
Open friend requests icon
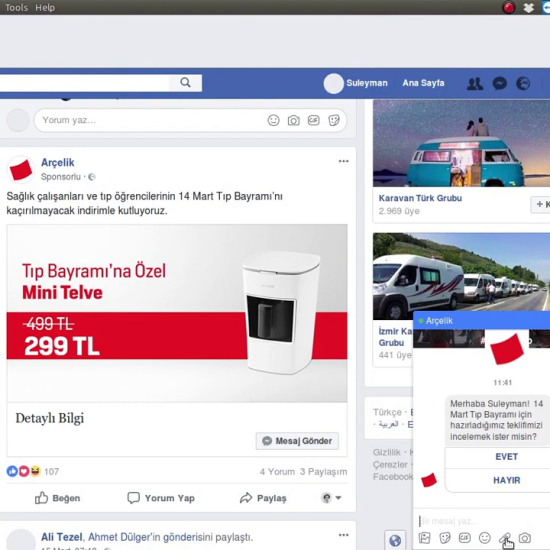click(x=475, y=83)
